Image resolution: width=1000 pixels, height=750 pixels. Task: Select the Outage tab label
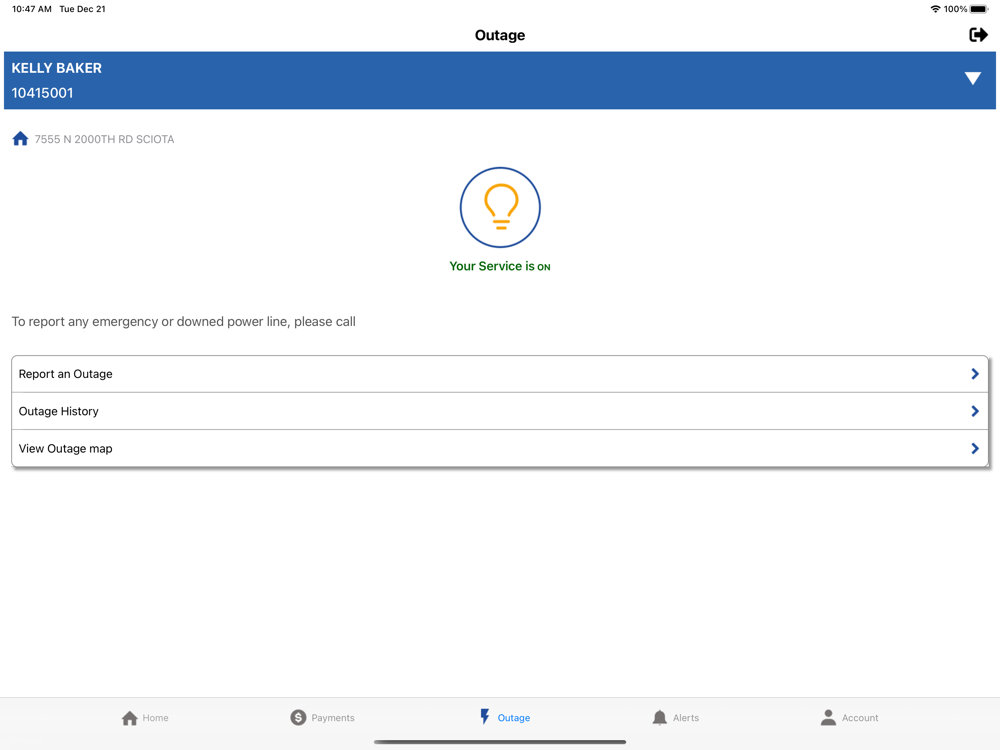coord(513,718)
